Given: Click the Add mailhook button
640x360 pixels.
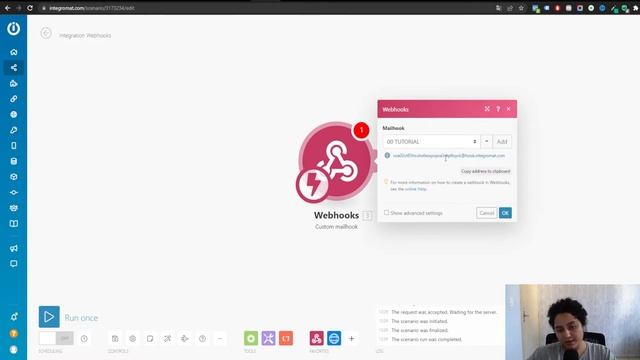Looking at the screenshot, I should pyautogui.click(x=502, y=142).
